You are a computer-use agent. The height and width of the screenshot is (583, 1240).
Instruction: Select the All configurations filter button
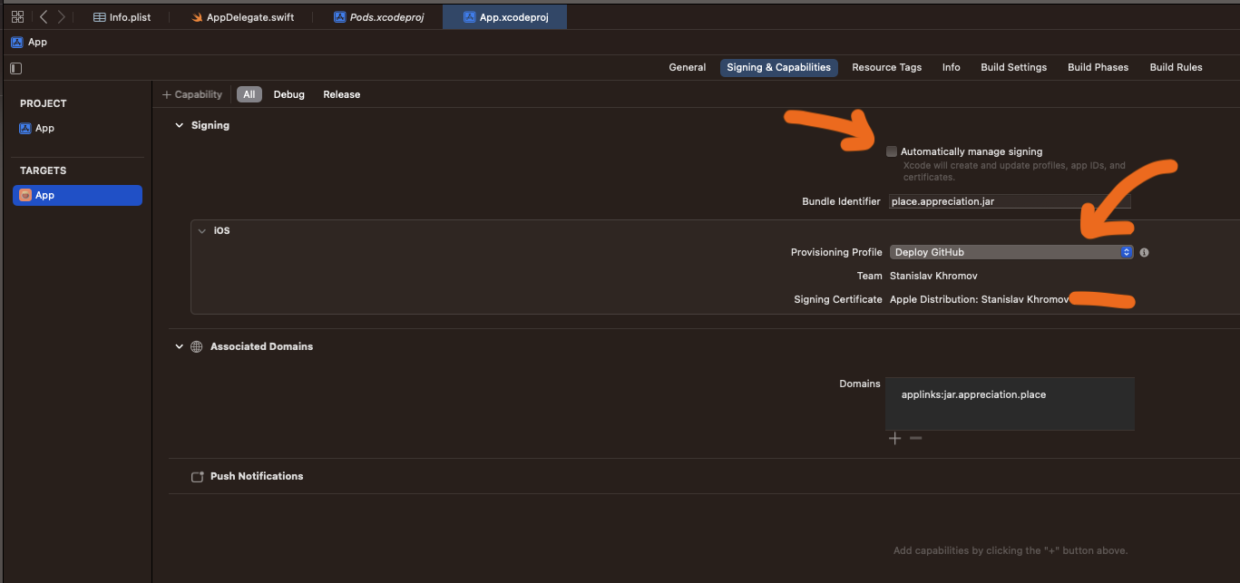pyautogui.click(x=249, y=95)
